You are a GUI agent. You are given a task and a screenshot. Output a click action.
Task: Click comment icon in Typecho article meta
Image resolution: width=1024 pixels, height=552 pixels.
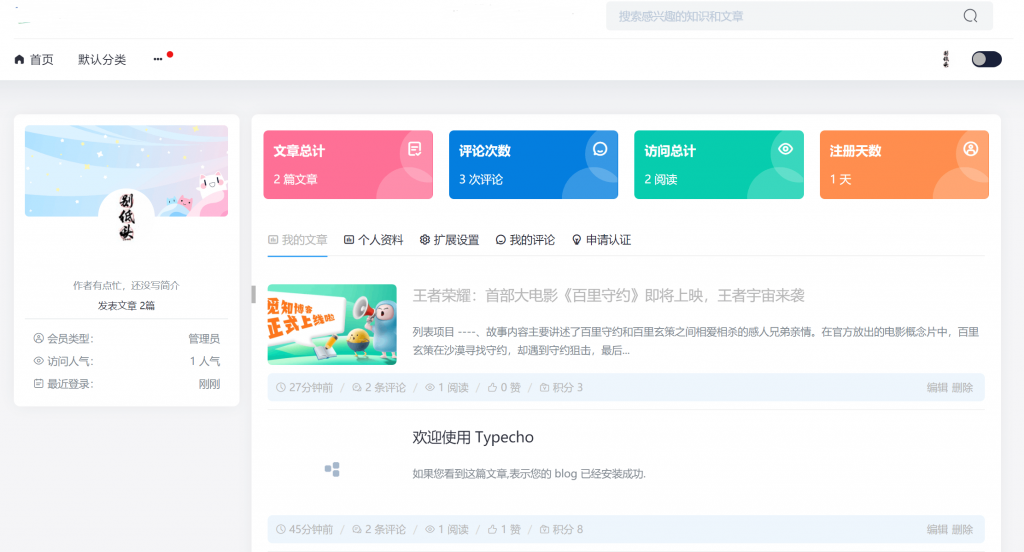(x=357, y=529)
